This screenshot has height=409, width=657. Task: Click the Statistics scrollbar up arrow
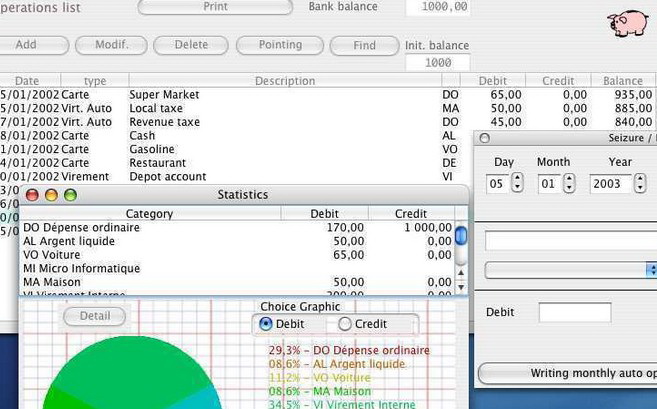point(461,273)
